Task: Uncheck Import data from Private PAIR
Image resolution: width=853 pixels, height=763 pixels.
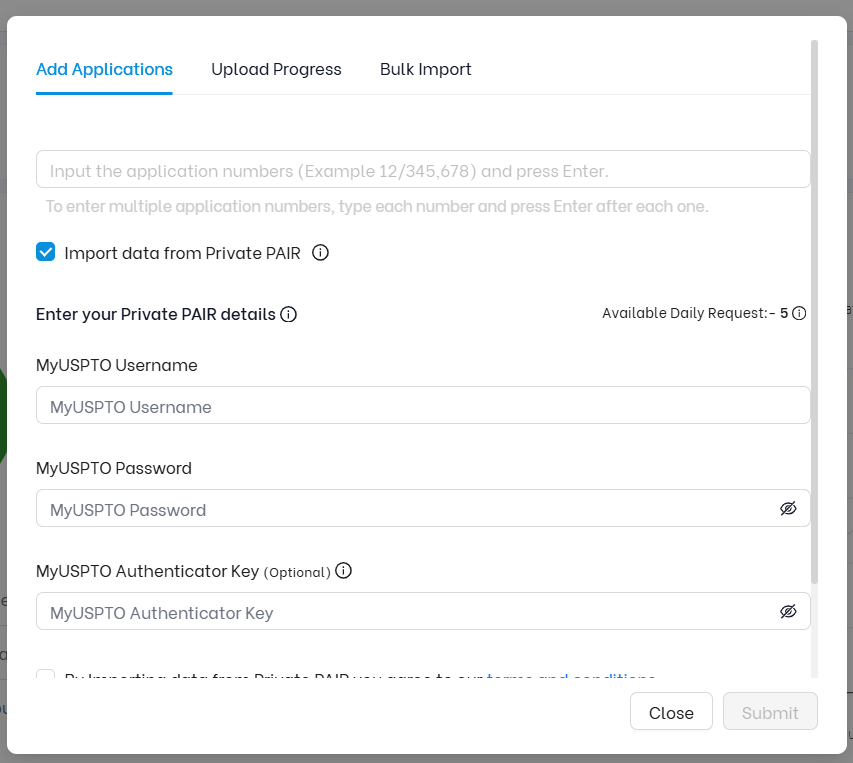Action: 46,252
